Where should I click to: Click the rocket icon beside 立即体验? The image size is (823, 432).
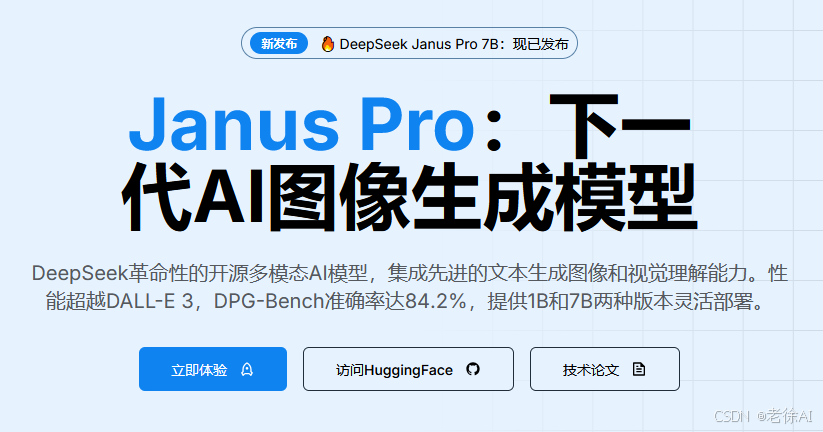247,370
